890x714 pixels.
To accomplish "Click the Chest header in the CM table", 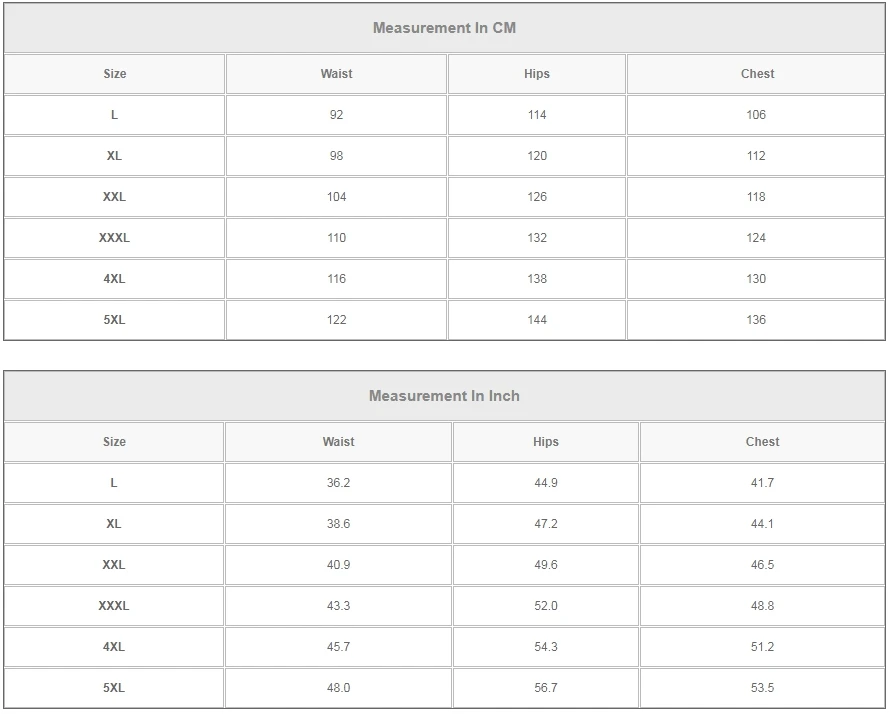I will click(757, 74).
